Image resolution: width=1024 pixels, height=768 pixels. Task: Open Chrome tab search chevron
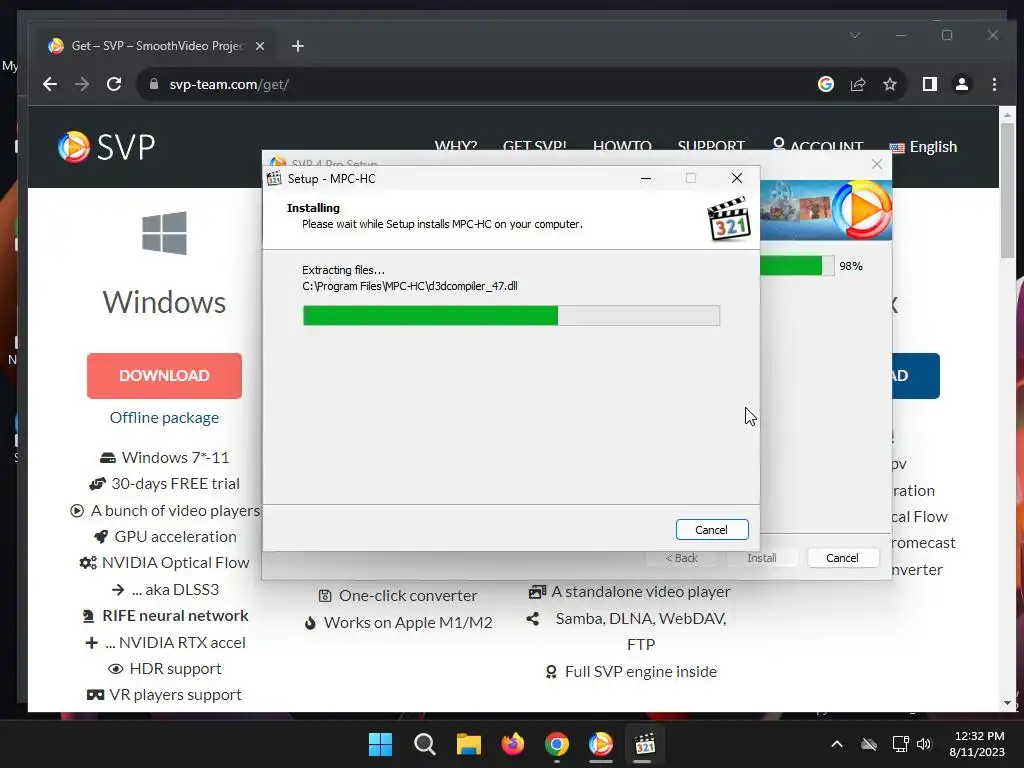[855, 35]
